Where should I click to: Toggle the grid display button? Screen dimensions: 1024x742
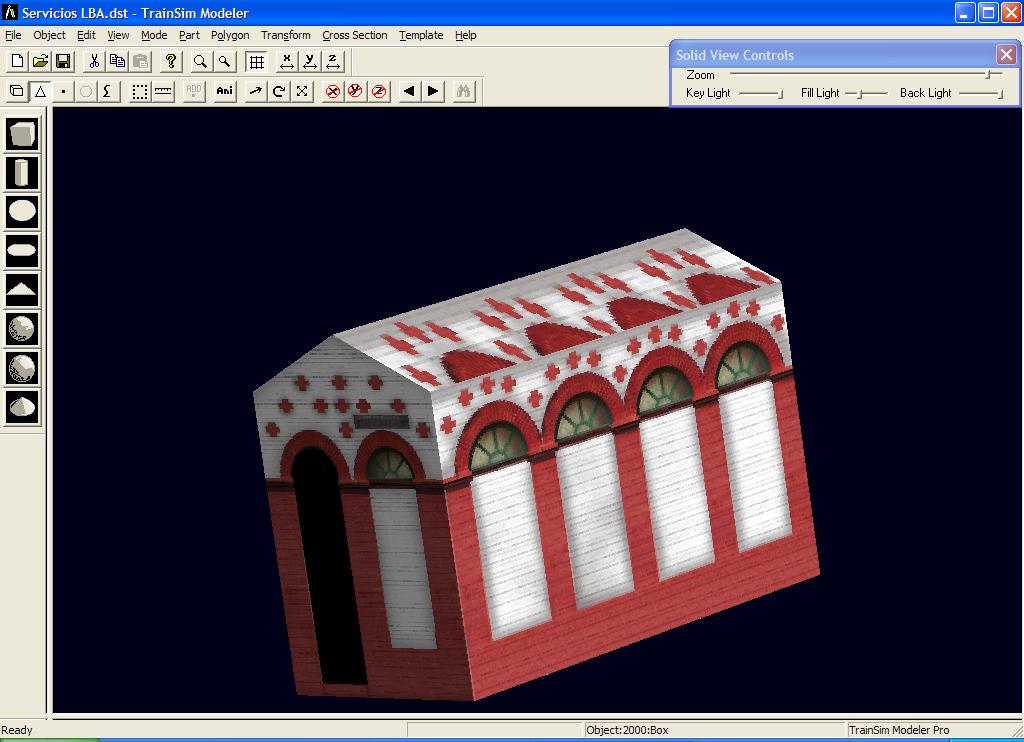pyautogui.click(x=256, y=62)
